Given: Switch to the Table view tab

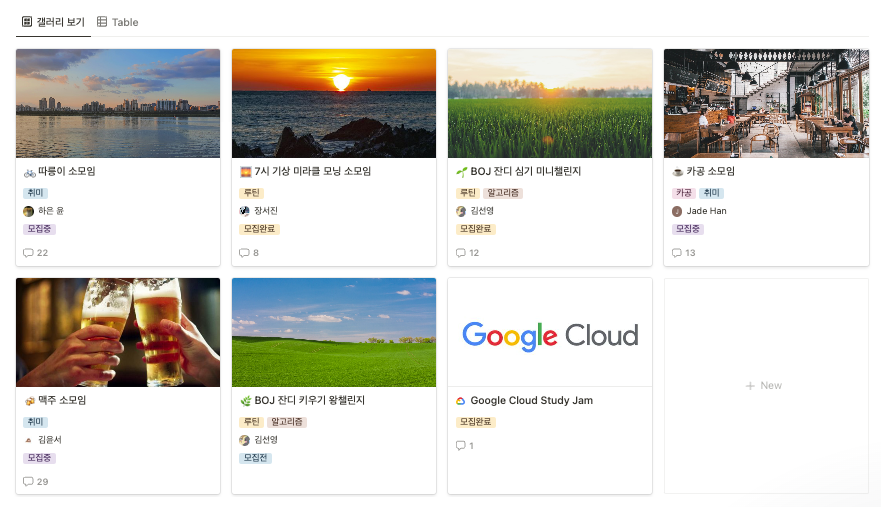Looking at the screenshot, I should pyautogui.click(x=117, y=22).
